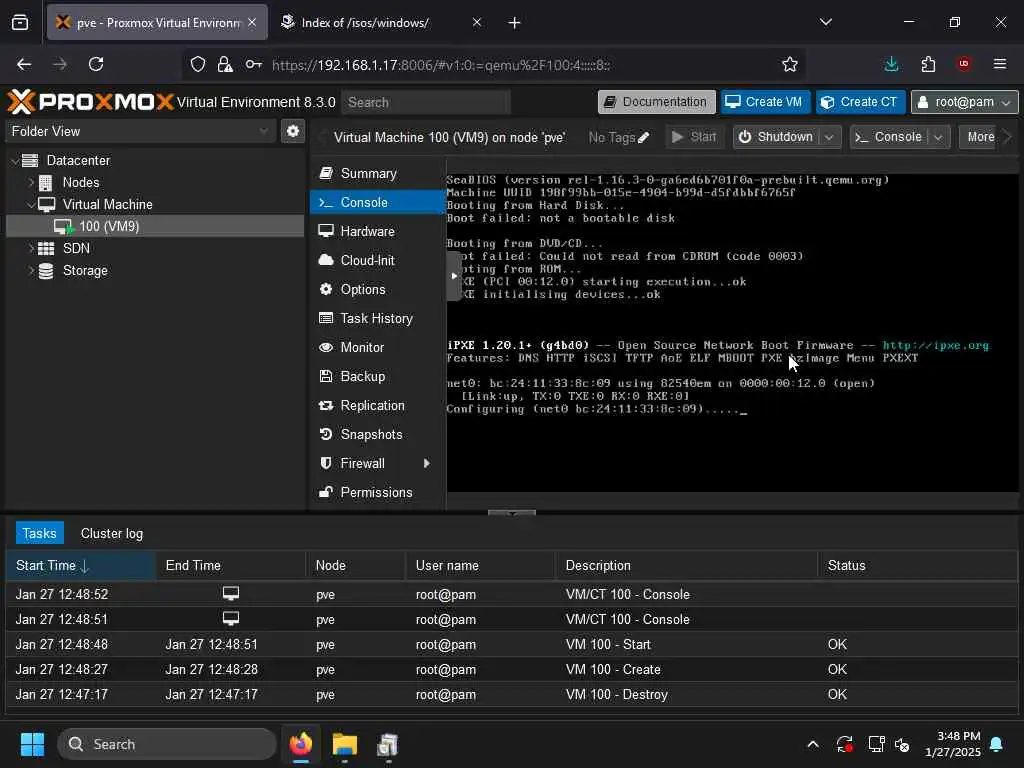The width and height of the screenshot is (1024, 768).
Task: Show hidden system tray icons
Action: (x=813, y=744)
